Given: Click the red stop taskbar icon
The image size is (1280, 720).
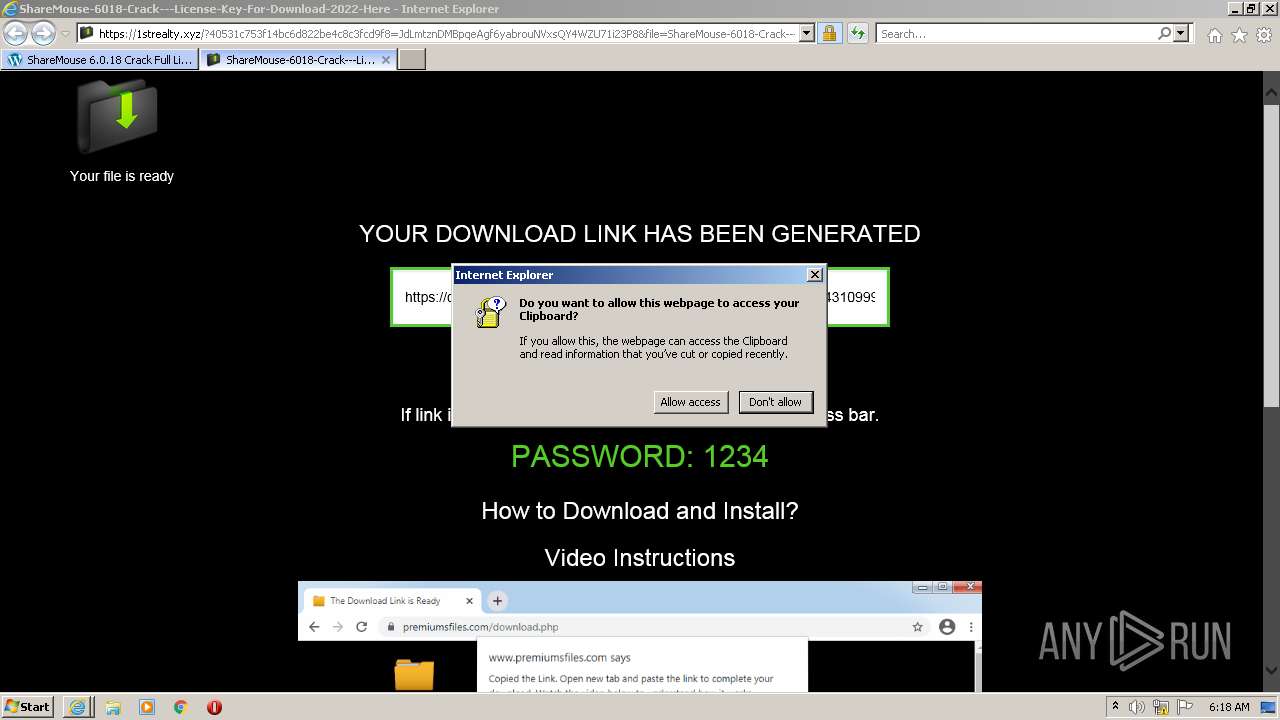Looking at the screenshot, I should 214,707.
